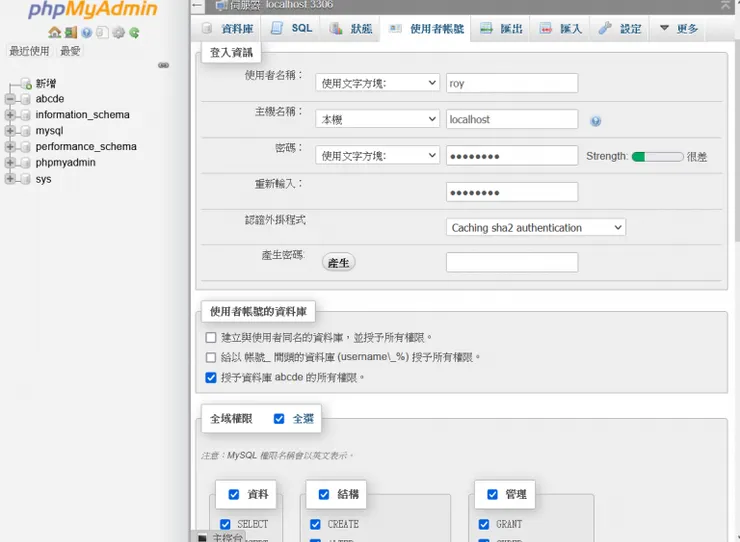Open the 設定 settings tab

coord(620,29)
